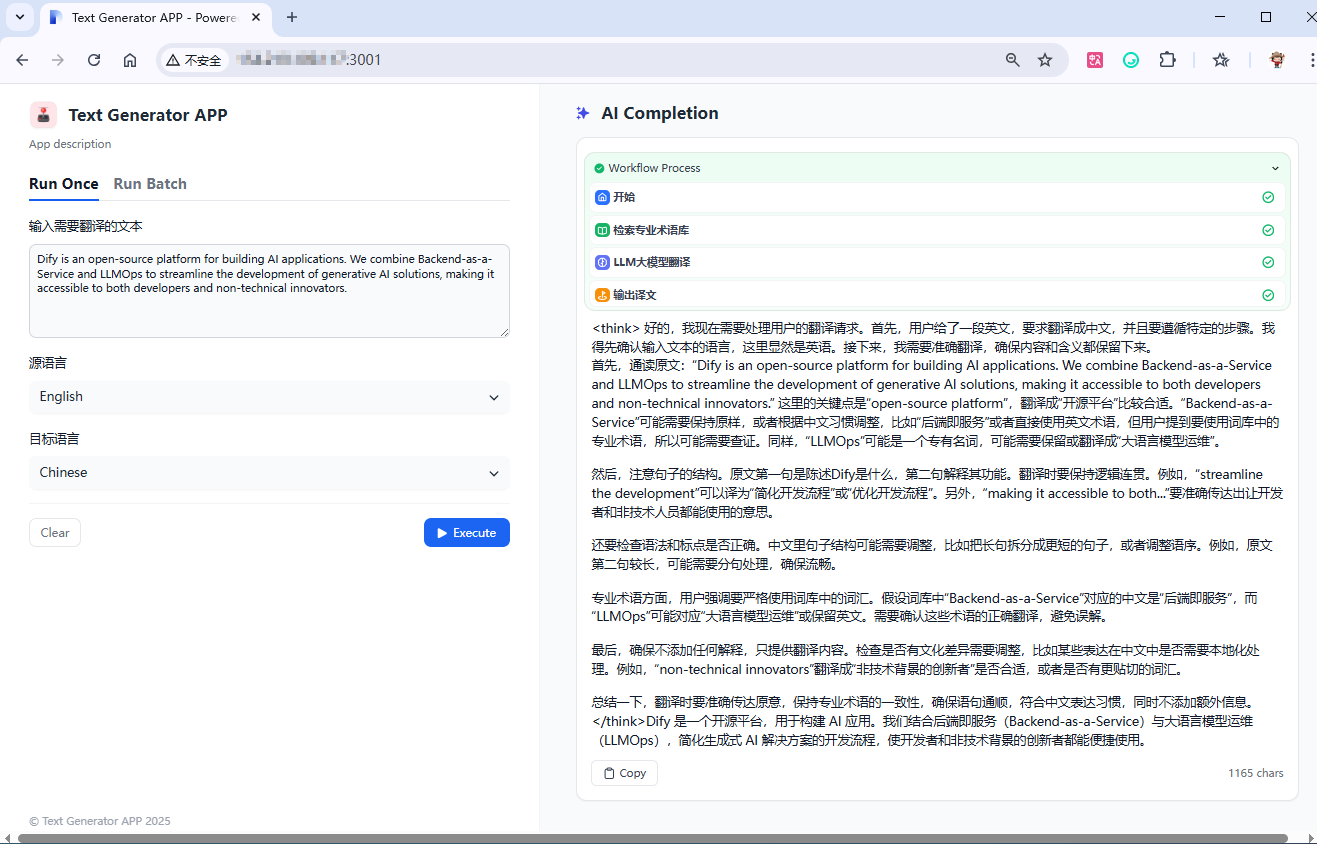Open the 目标语言 Chinese dropdown
Viewport: 1317px width, 844px height.
(269, 473)
